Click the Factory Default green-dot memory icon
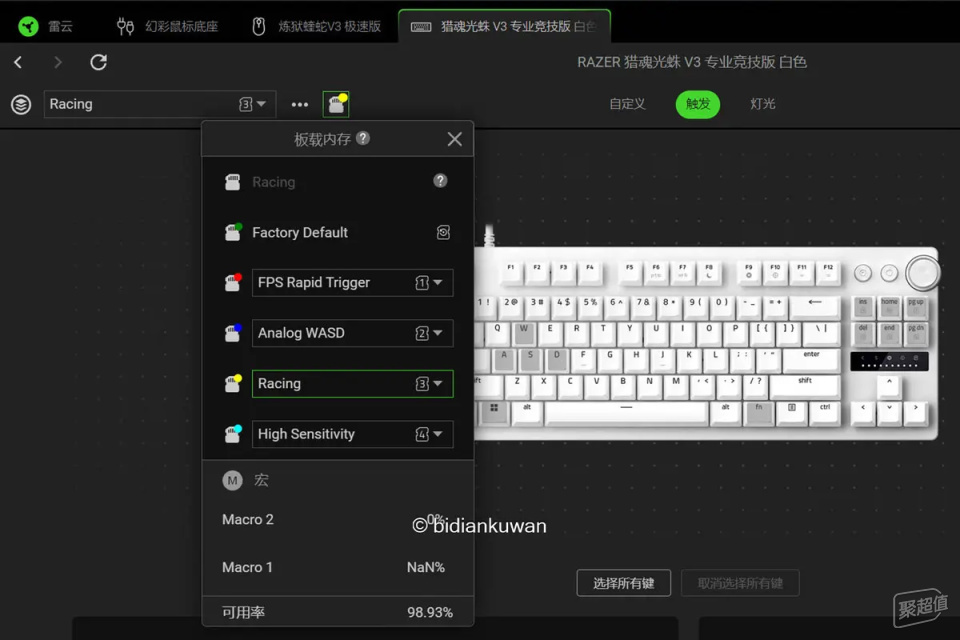960x640 pixels. point(233,232)
